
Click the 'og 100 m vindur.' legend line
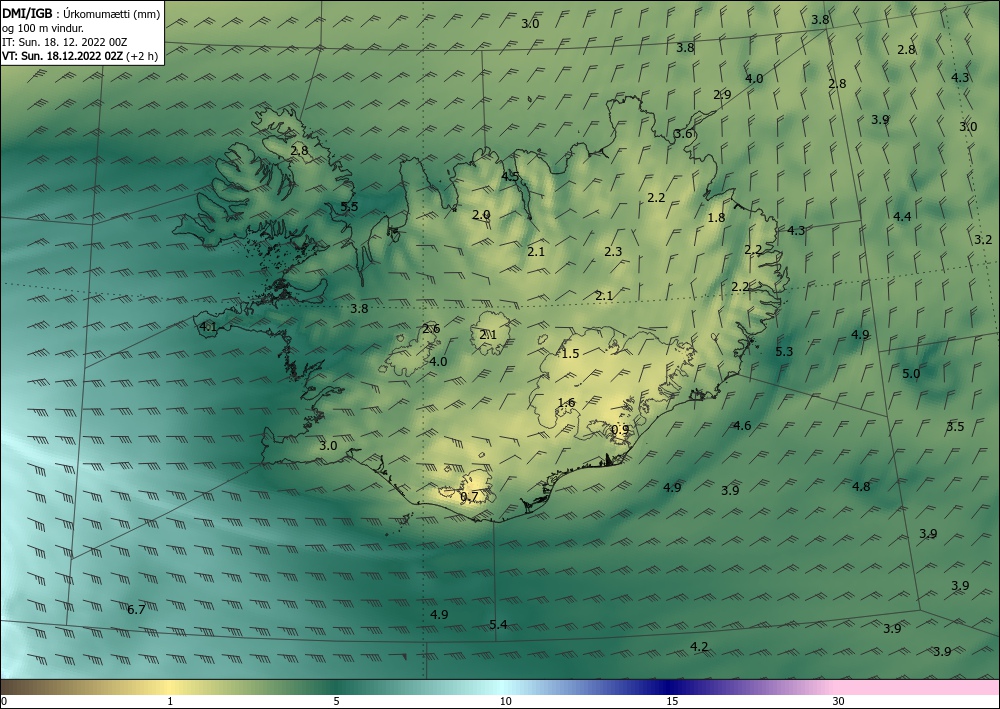coord(43,28)
